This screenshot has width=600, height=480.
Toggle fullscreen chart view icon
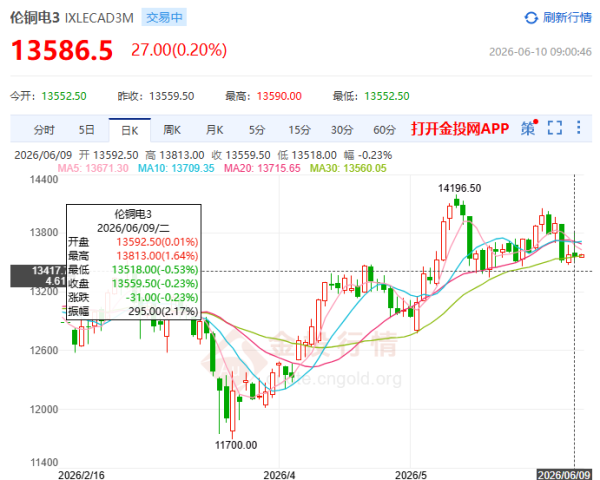[555, 128]
